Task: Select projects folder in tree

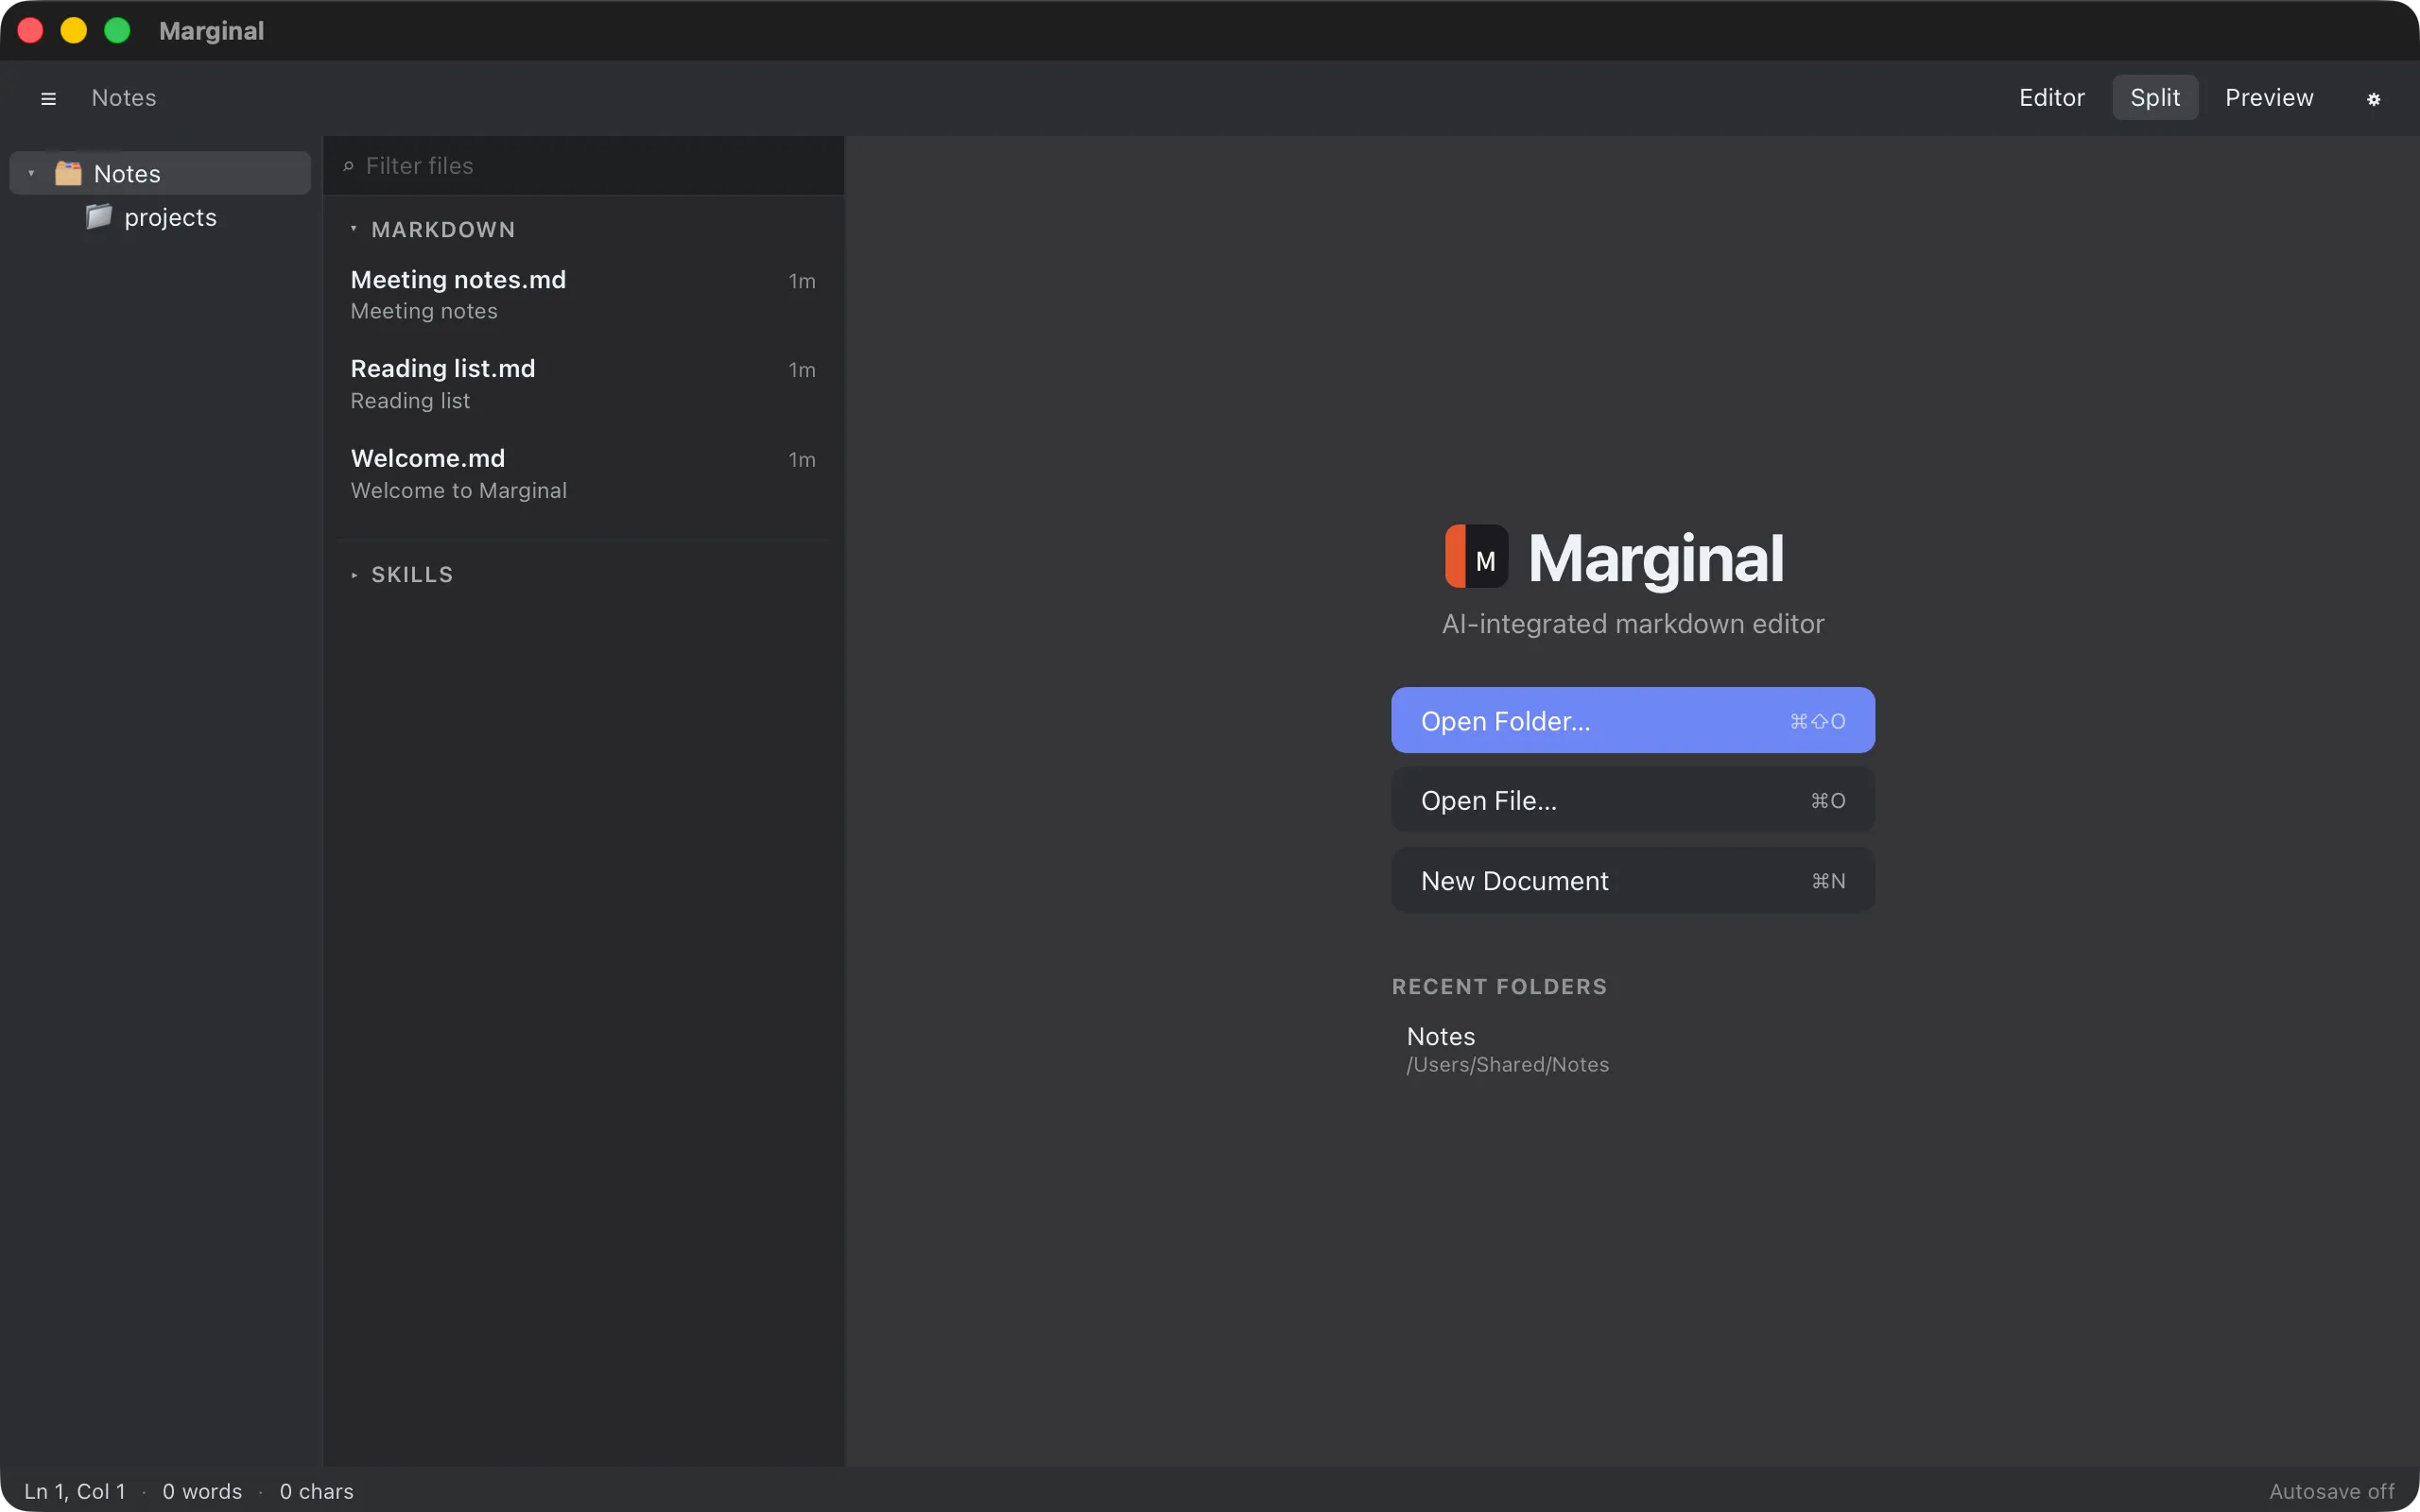Action: [160, 217]
